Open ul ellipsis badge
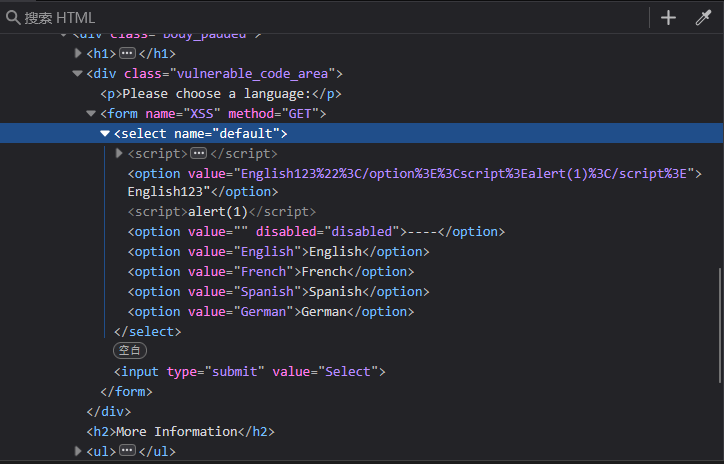This screenshot has height=464, width=724. (x=127, y=450)
